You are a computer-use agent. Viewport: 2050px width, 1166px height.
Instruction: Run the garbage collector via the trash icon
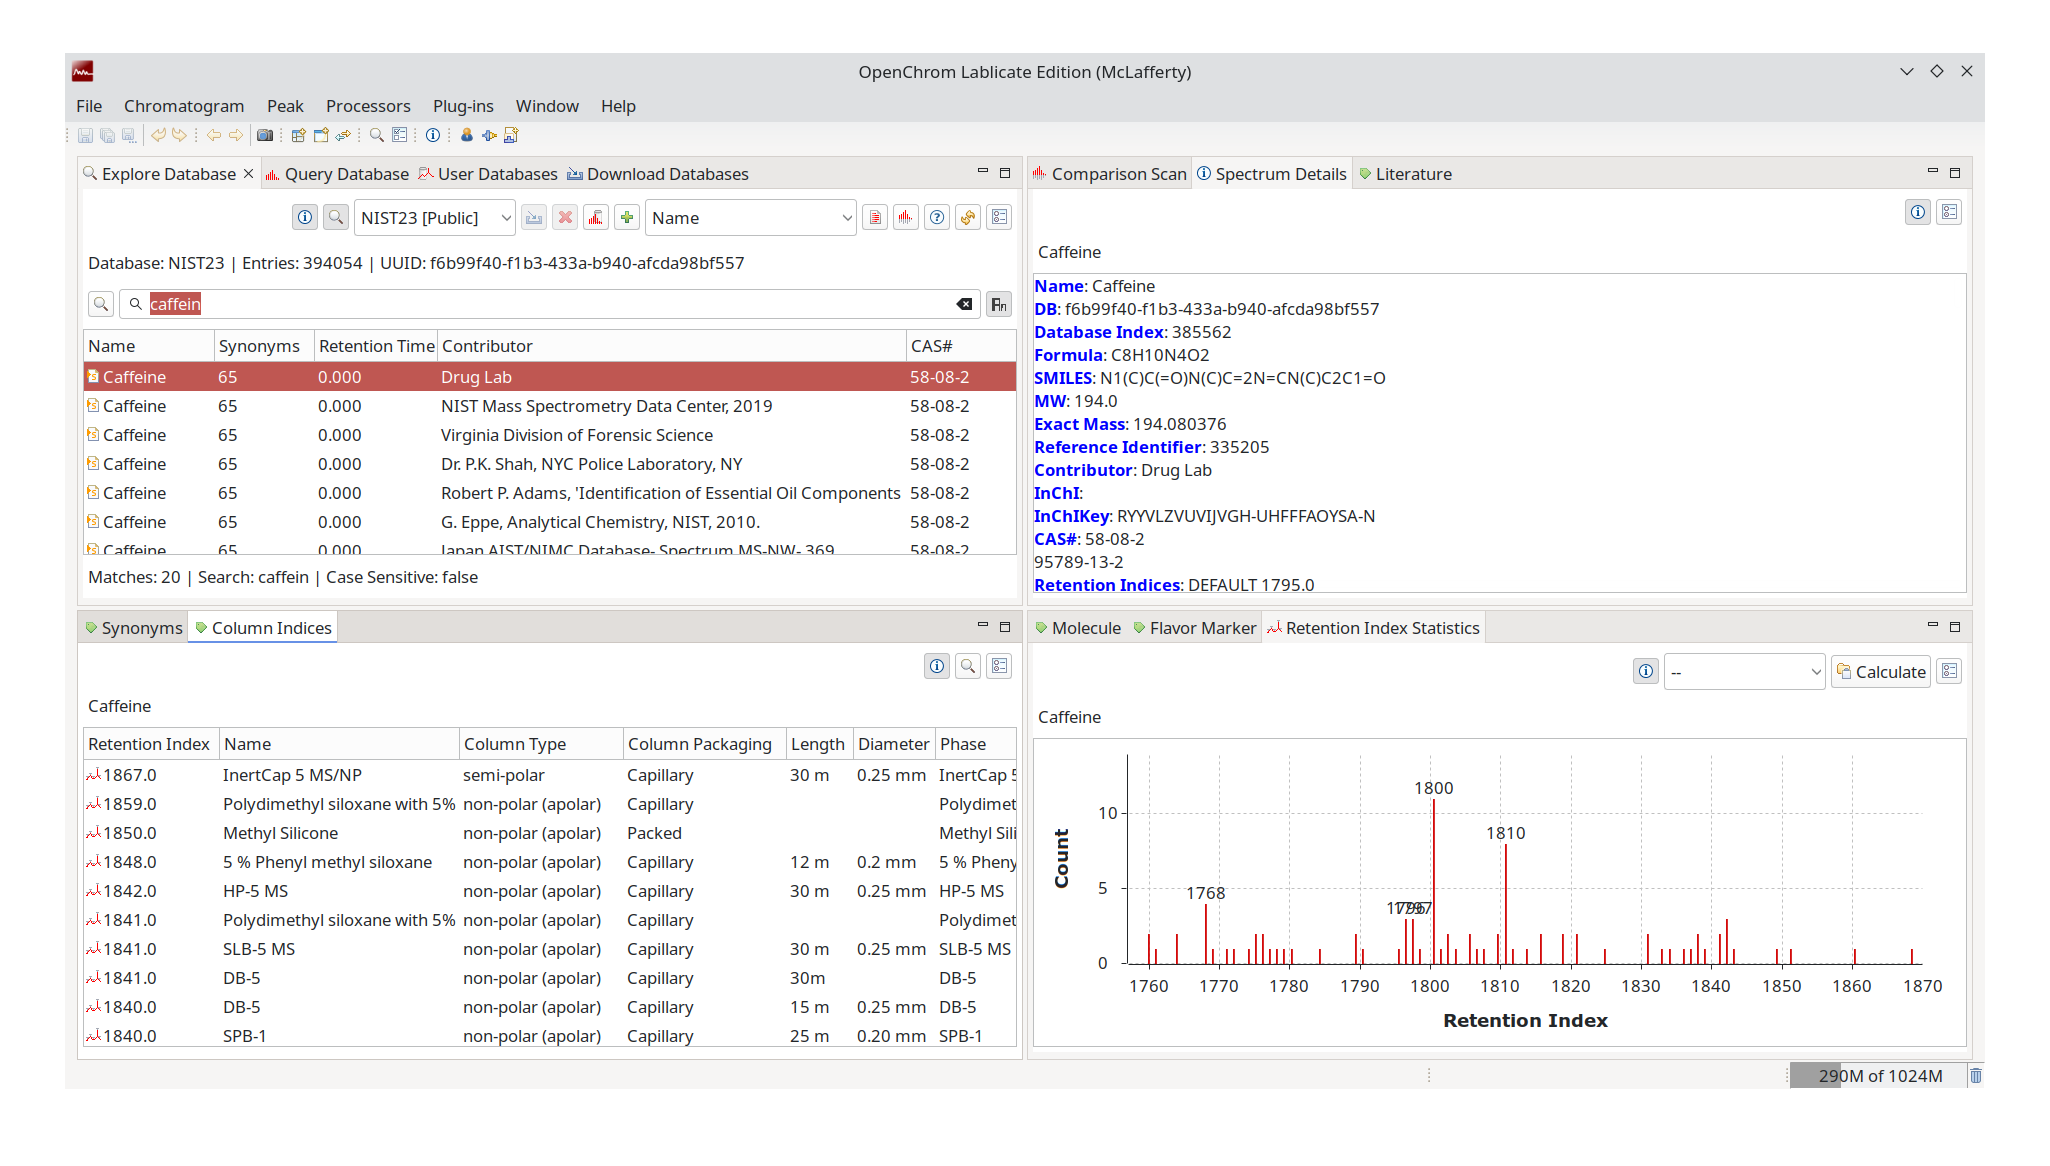pyautogui.click(x=1975, y=1076)
